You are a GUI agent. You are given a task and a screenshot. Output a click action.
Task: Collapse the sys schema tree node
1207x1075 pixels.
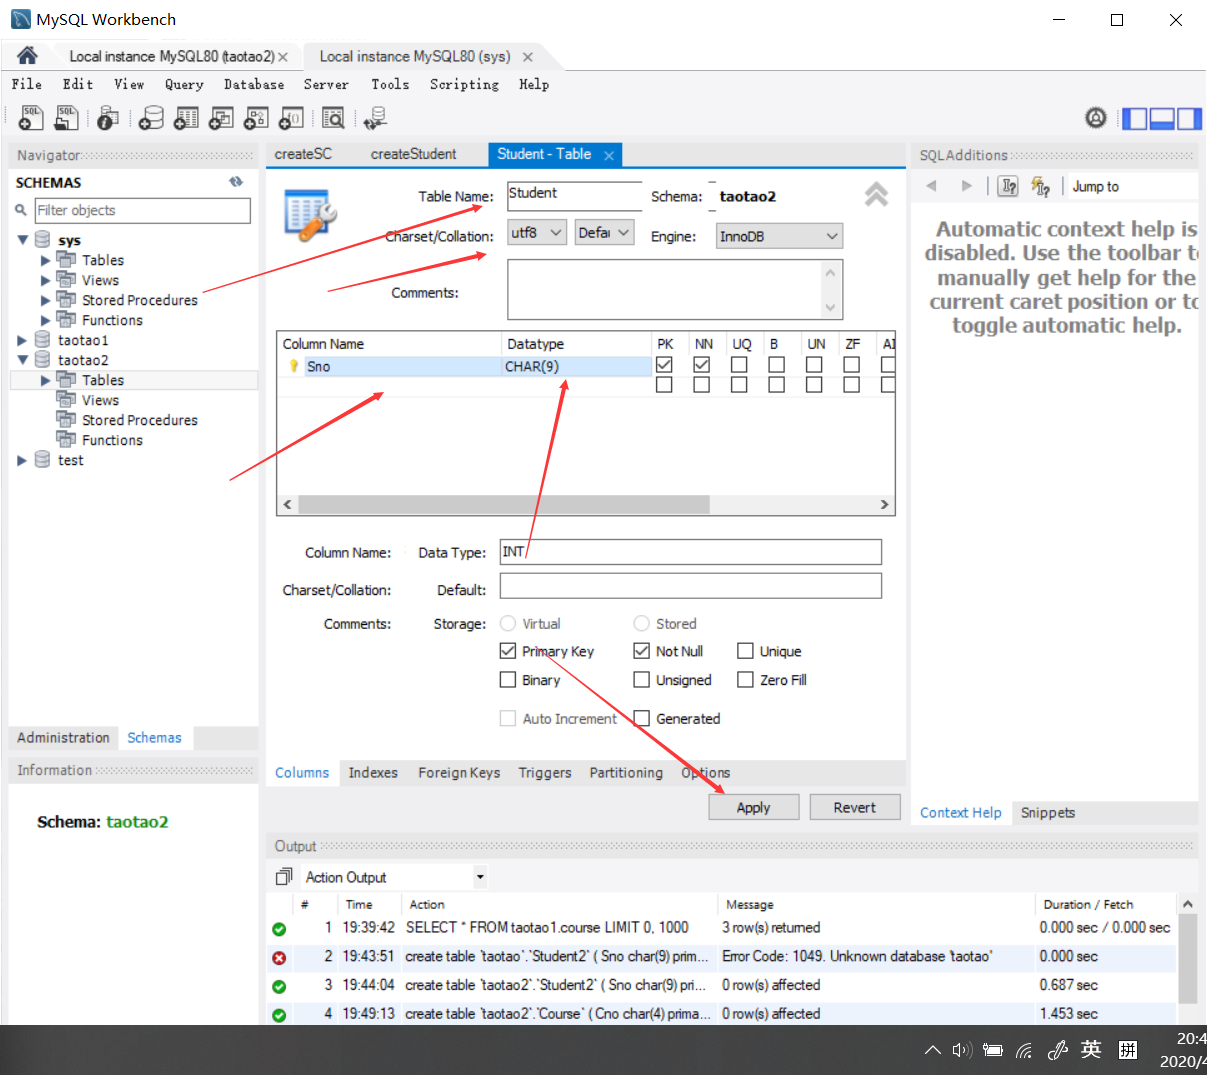tap(23, 240)
